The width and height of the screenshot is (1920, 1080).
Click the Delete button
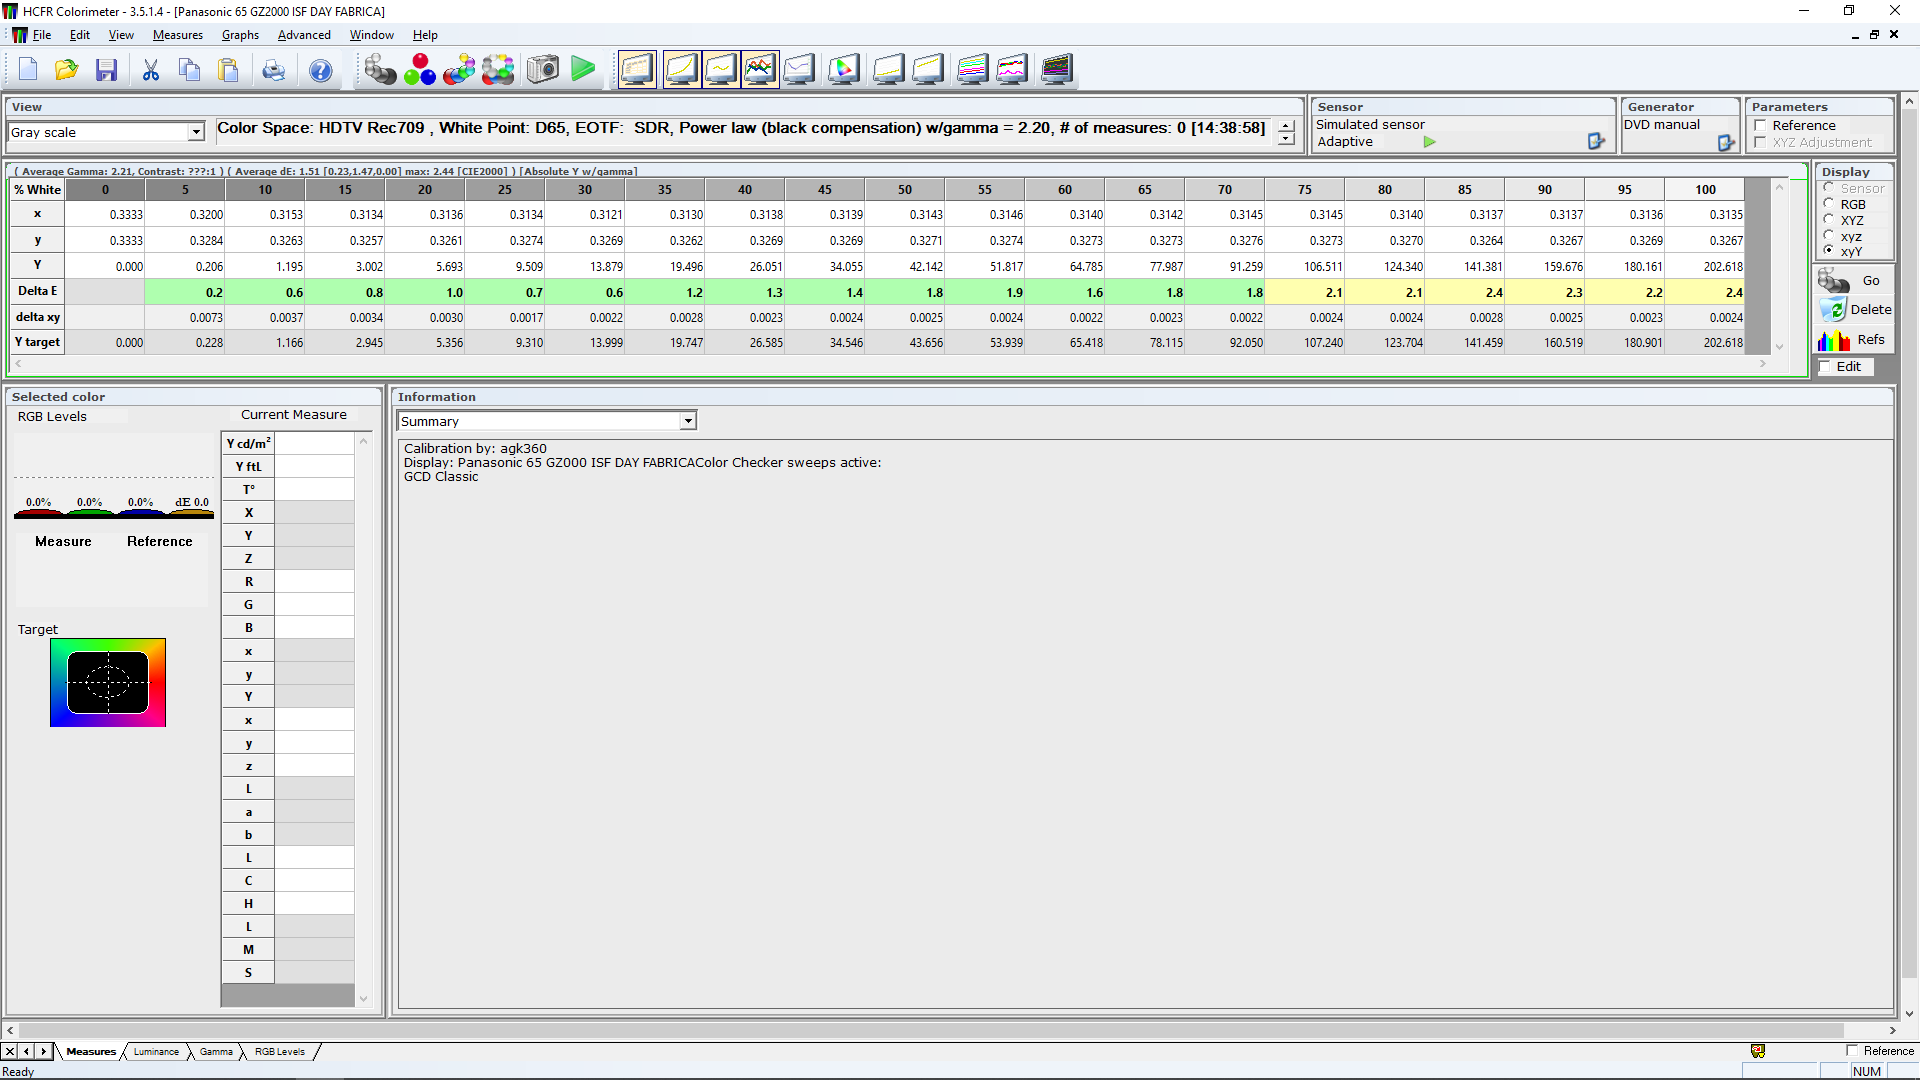[x=1855, y=310]
